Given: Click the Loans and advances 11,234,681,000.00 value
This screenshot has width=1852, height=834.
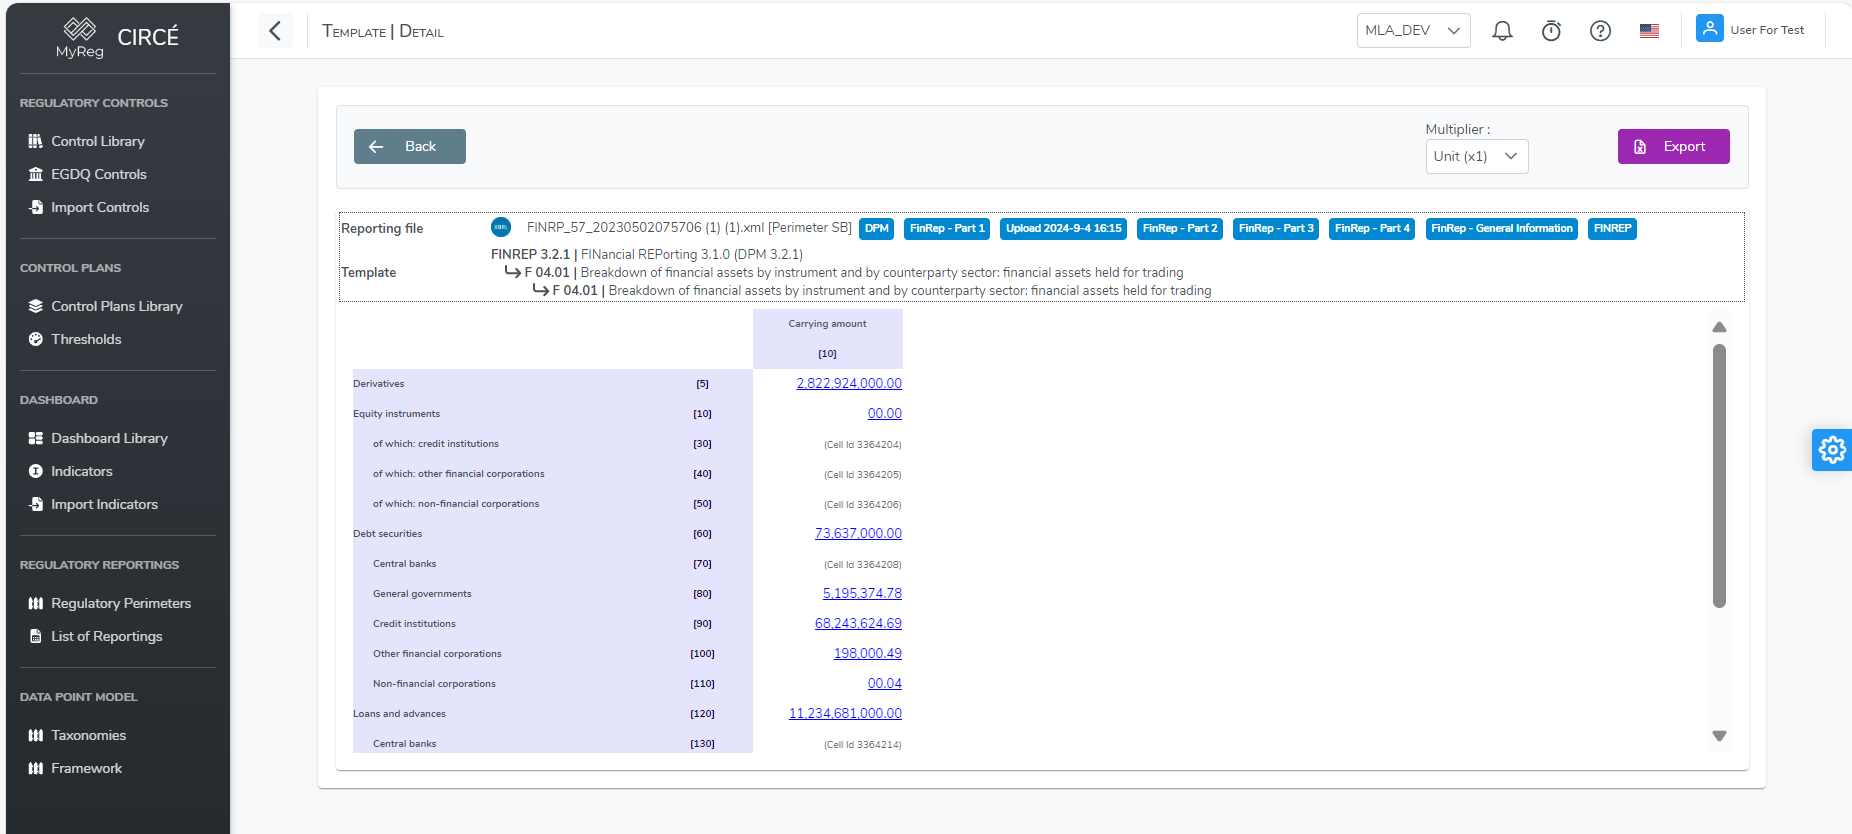Looking at the screenshot, I should (x=844, y=714).
